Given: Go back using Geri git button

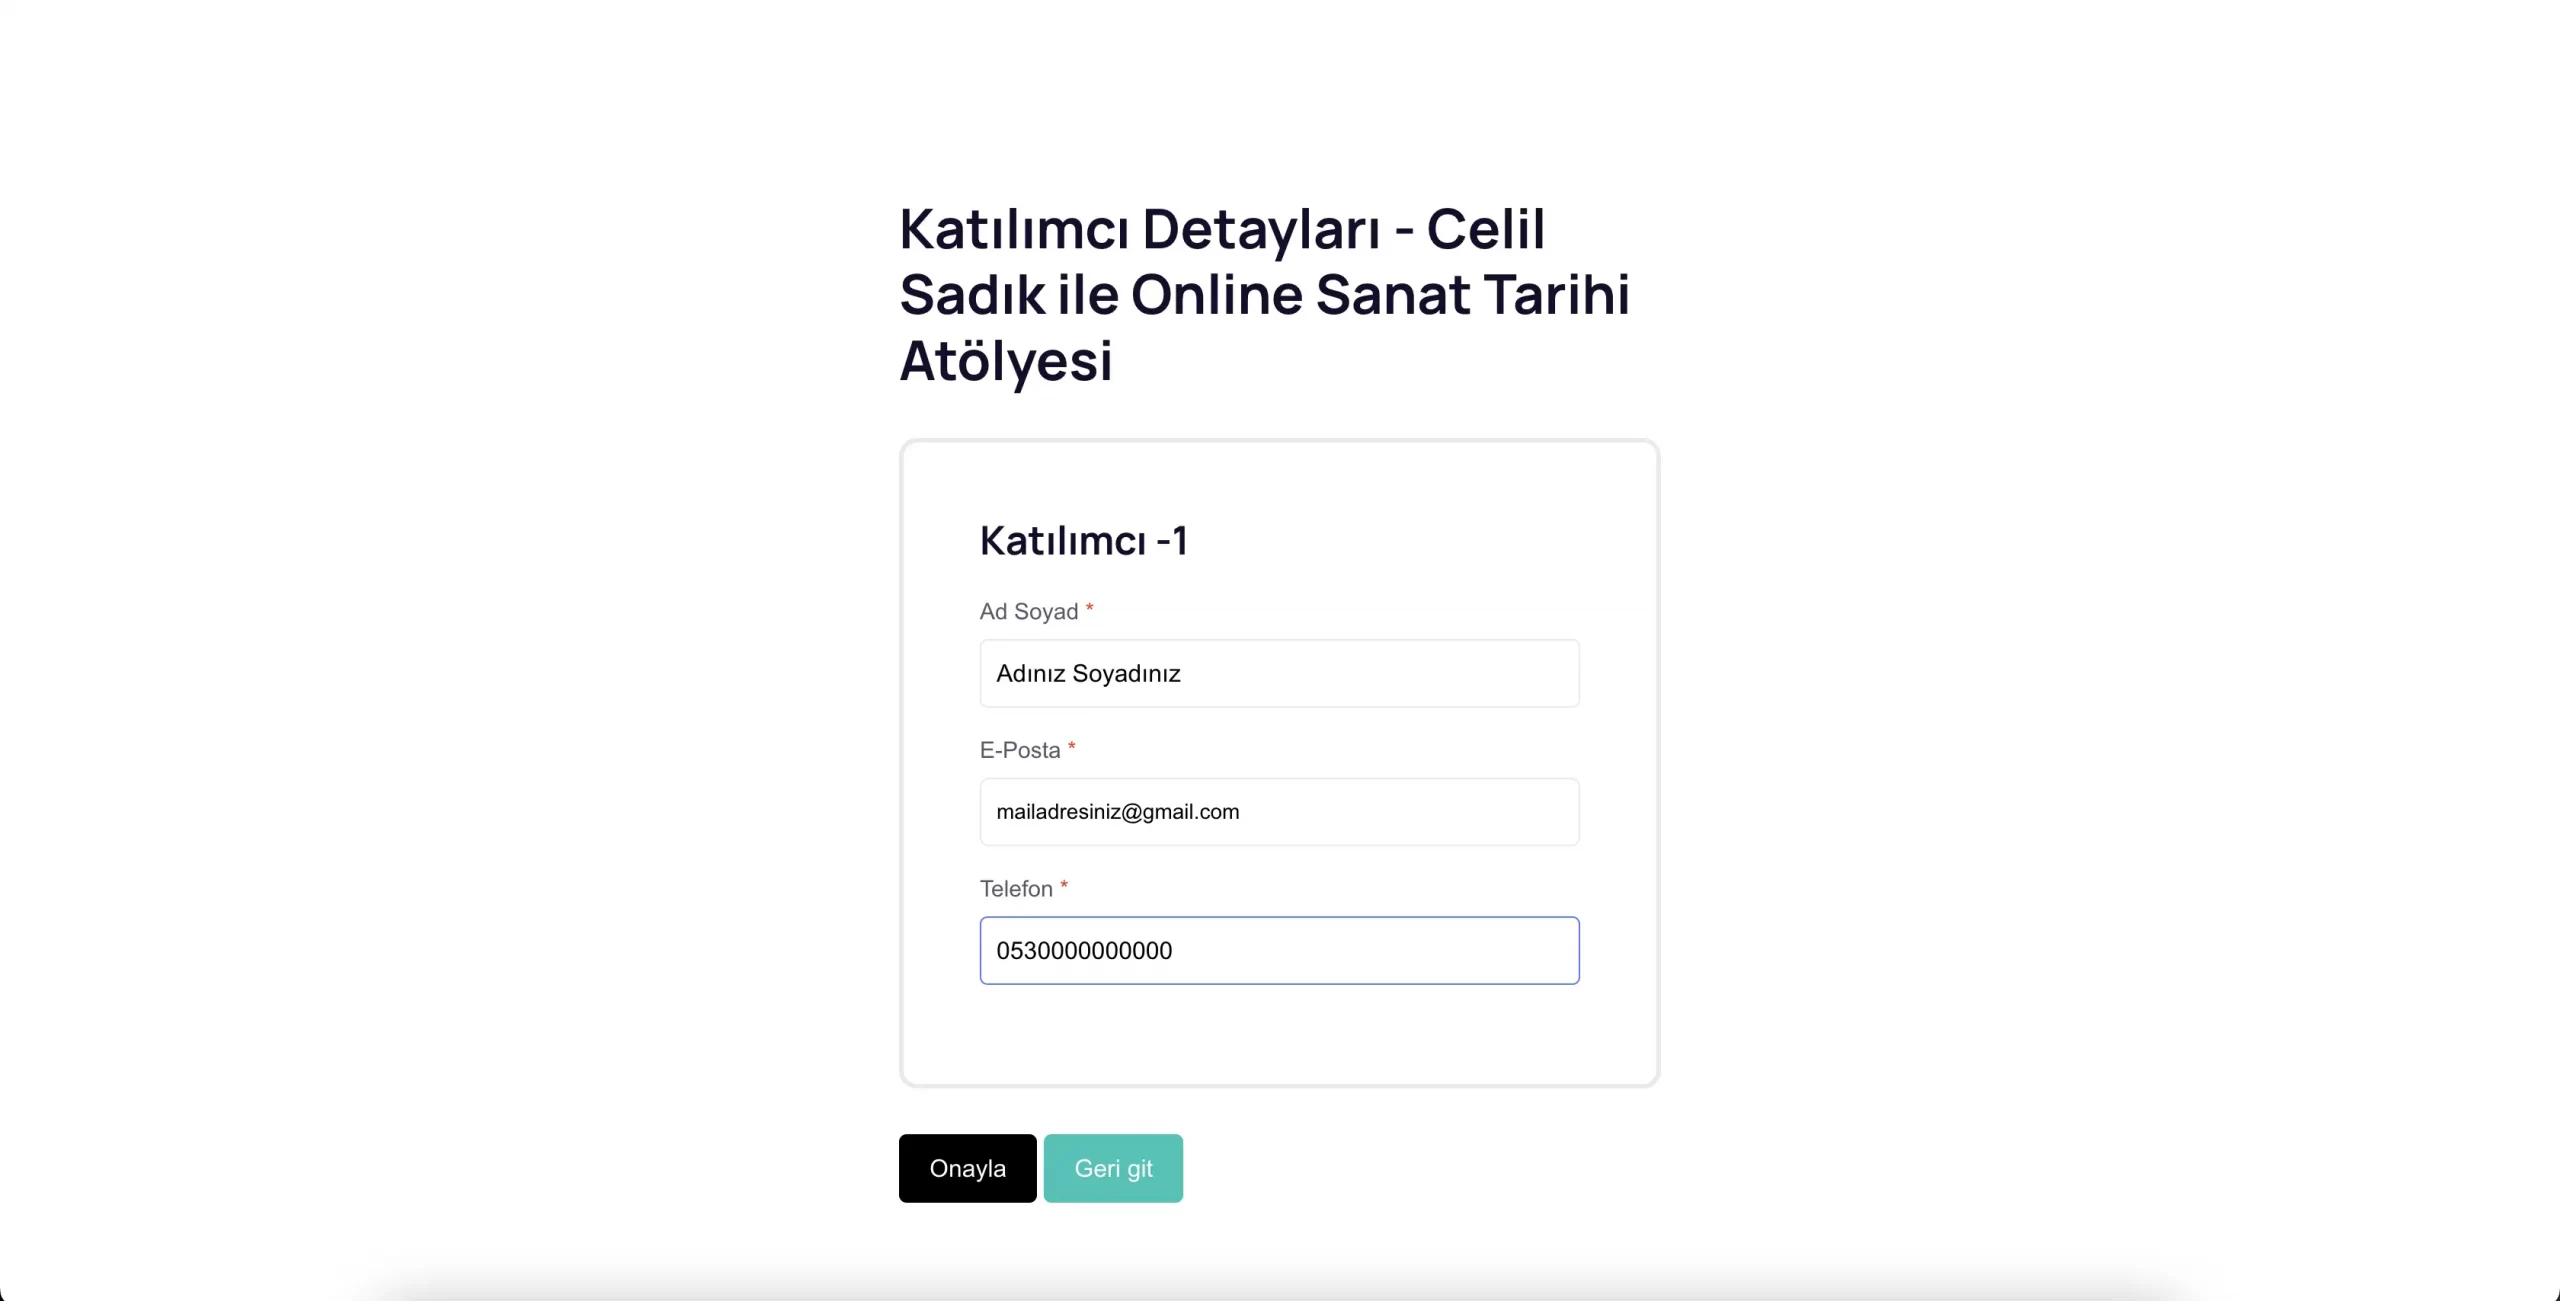Looking at the screenshot, I should tap(1113, 1168).
